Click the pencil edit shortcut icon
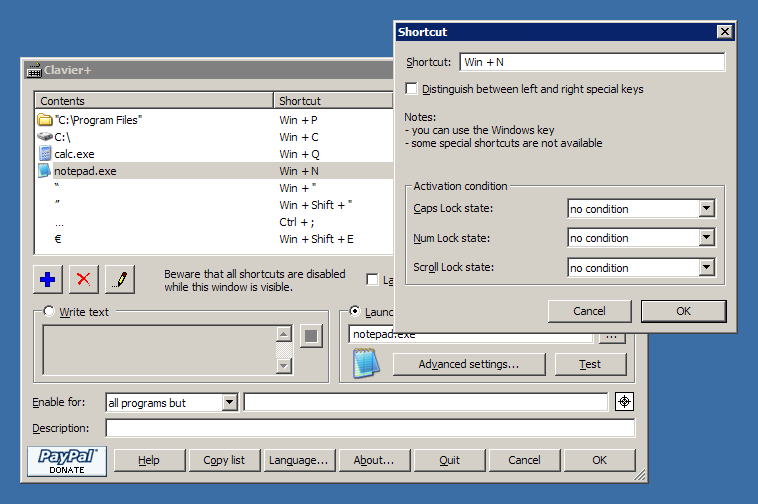This screenshot has width=758, height=504. click(119, 279)
